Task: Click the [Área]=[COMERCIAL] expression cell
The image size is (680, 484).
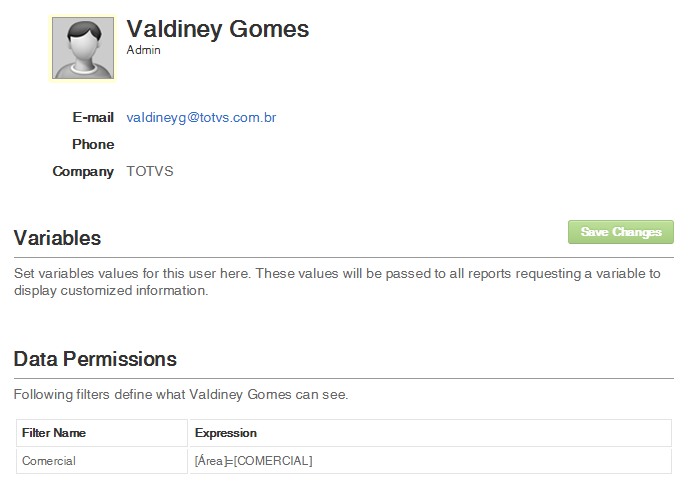Action: [254, 461]
